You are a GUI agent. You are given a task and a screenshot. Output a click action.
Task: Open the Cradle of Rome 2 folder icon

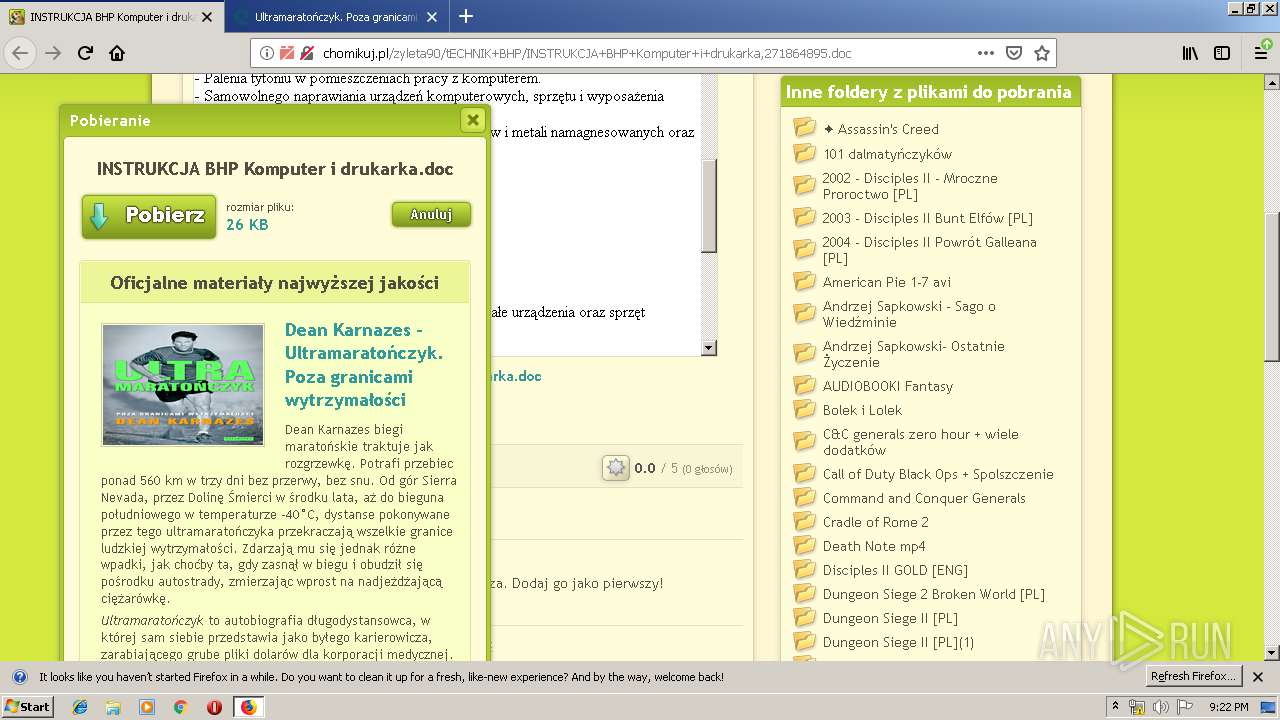tap(805, 521)
